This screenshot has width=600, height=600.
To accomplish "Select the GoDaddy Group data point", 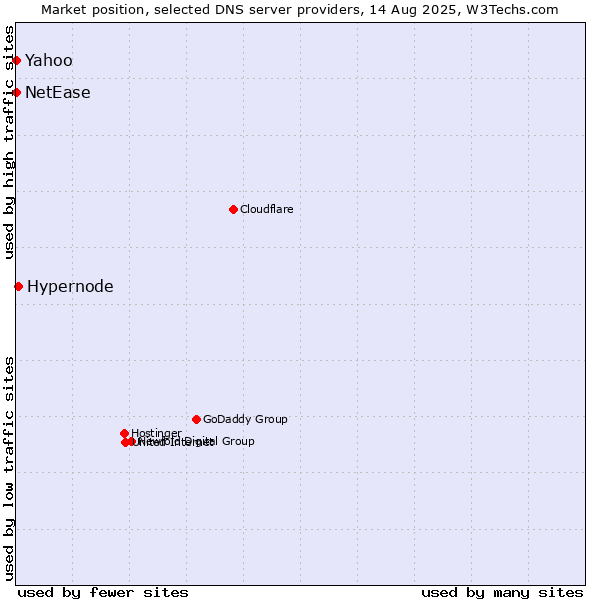I will pos(196,419).
